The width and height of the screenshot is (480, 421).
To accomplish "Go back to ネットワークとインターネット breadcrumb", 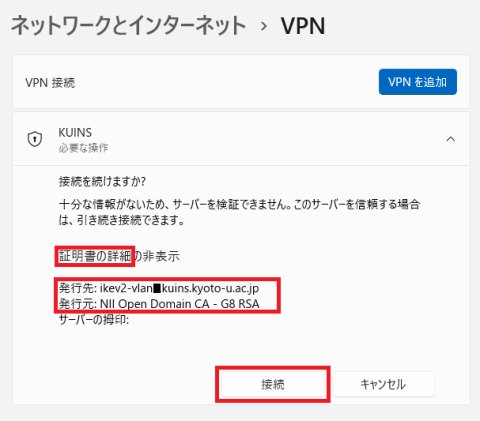I will coord(129,26).
